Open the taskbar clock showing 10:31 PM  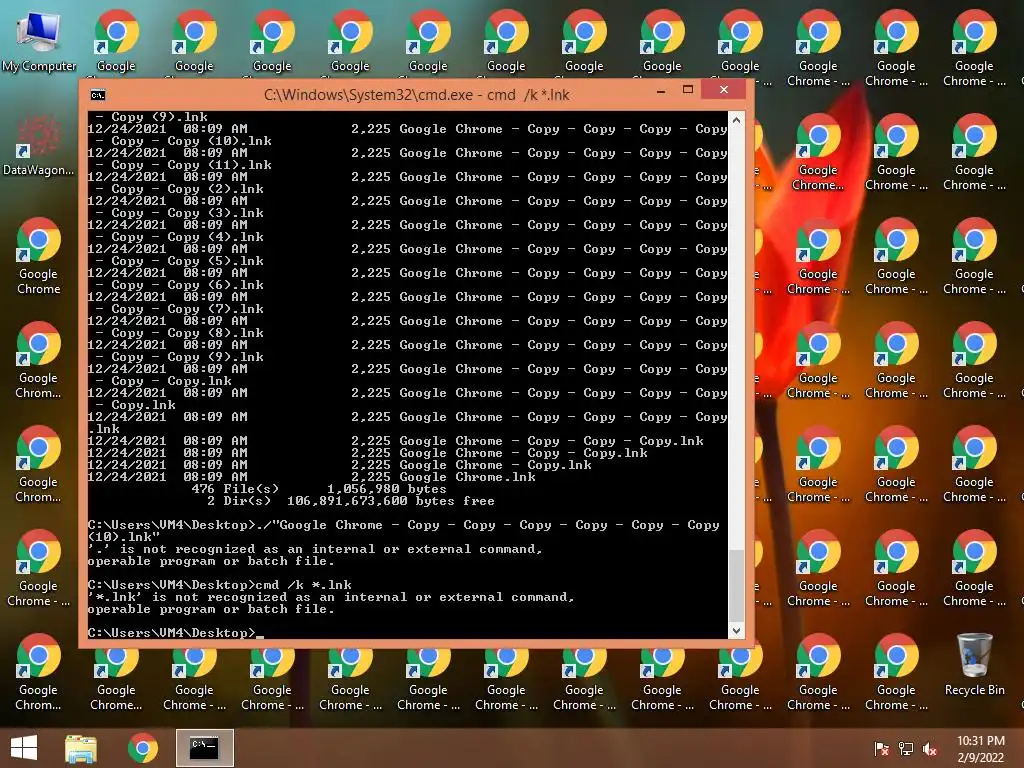pos(980,749)
